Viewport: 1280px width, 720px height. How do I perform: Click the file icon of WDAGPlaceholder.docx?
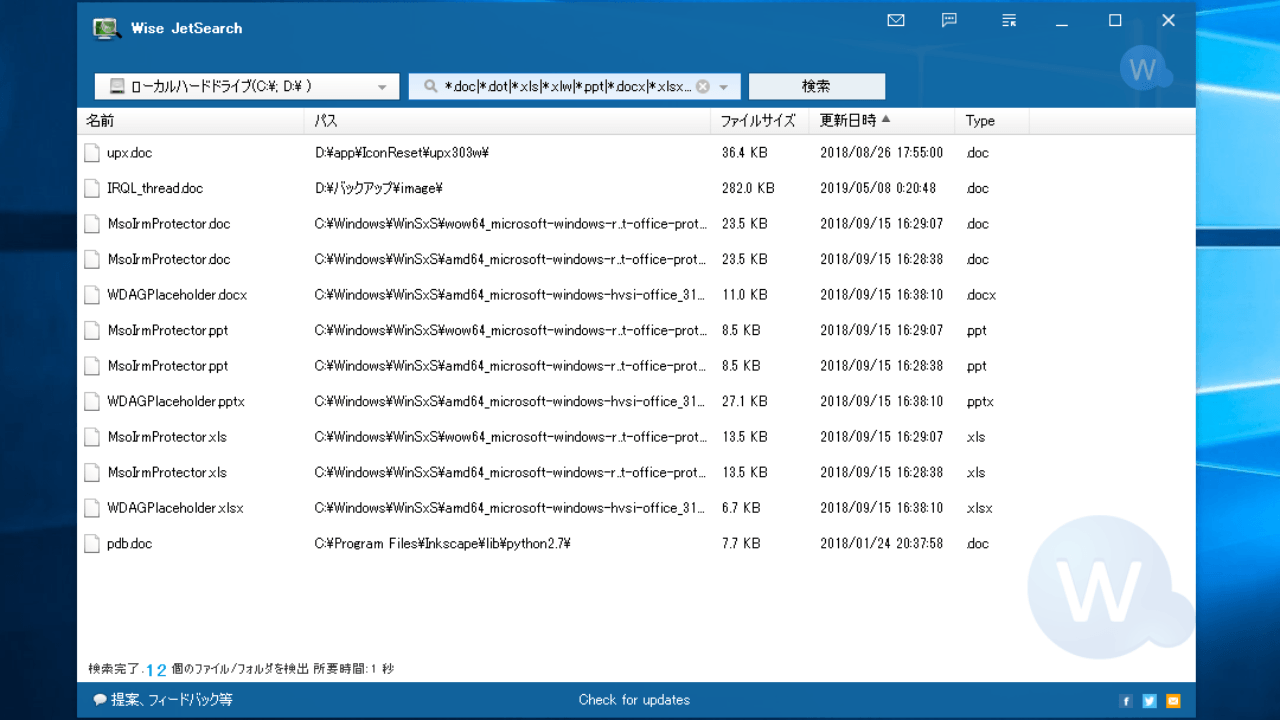tap(92, 295)
